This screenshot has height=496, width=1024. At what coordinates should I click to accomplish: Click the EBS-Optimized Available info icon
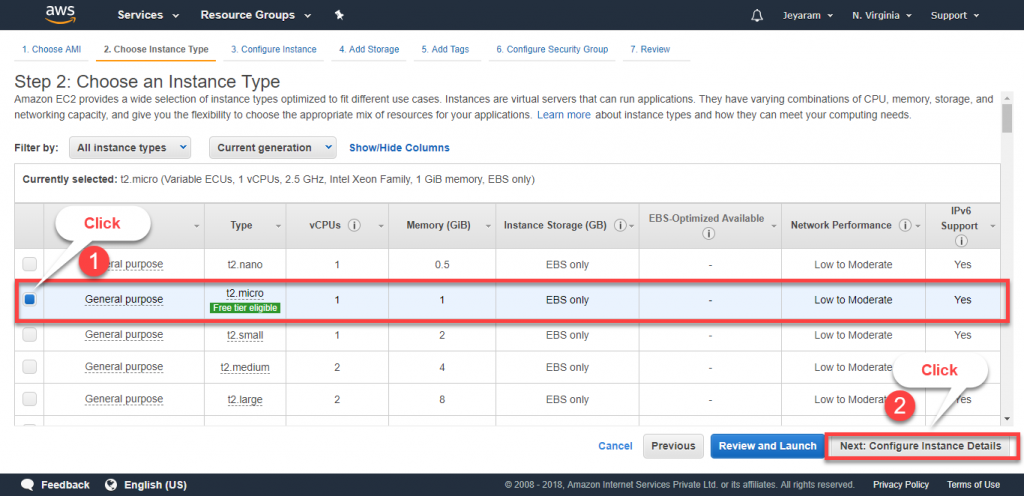[710, 233]
